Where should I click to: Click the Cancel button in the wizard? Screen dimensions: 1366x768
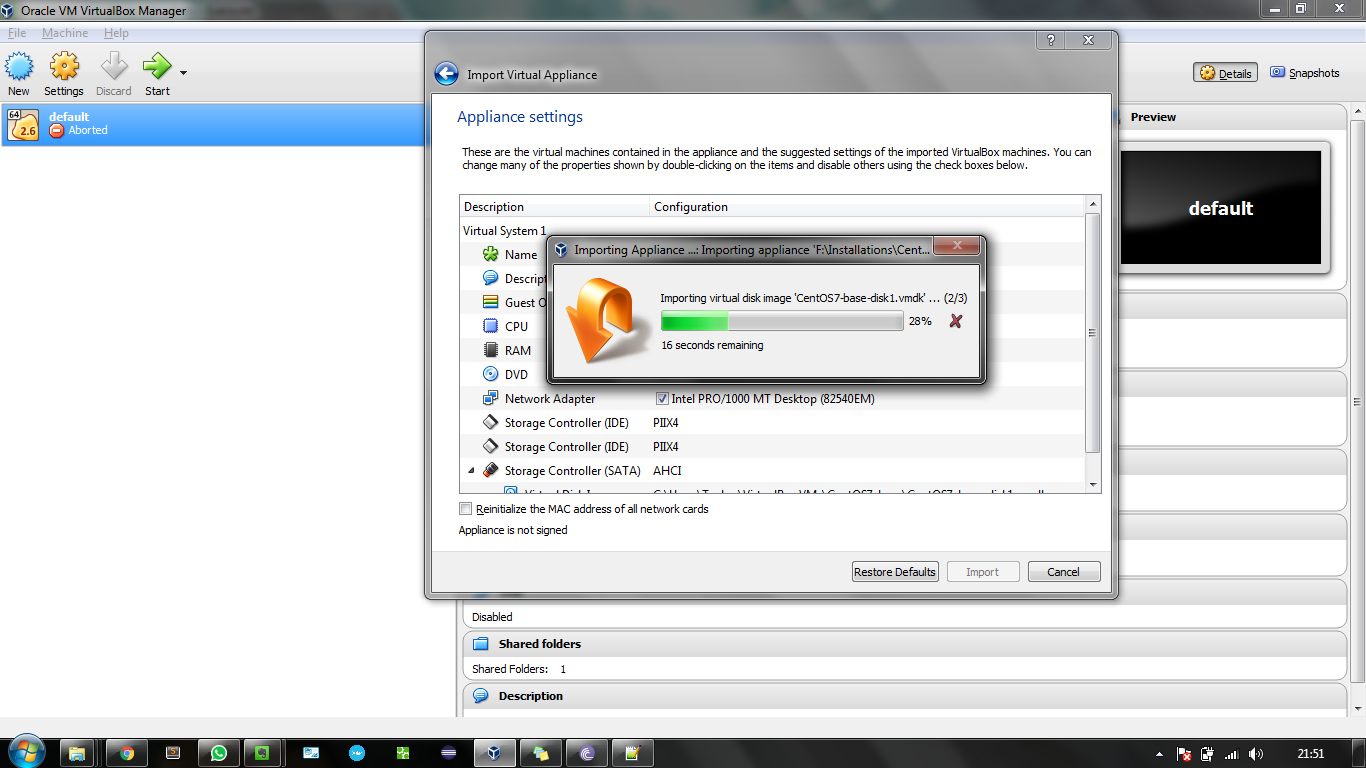tap(1064, 572)
